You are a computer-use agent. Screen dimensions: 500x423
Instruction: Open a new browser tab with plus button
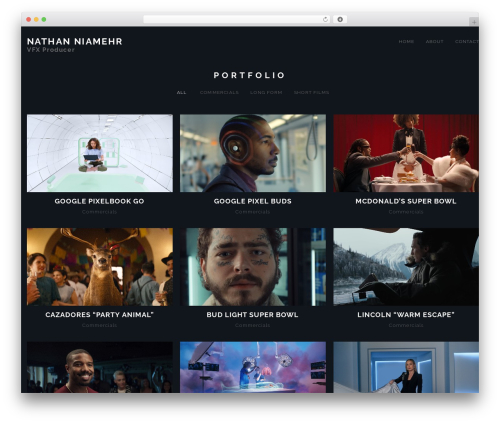[474, 22]
